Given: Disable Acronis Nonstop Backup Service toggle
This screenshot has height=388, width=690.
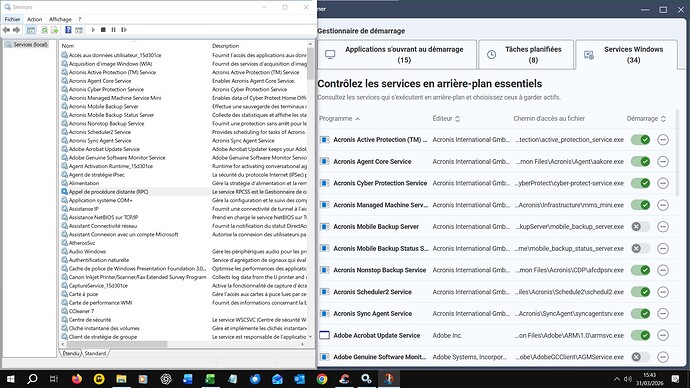Looking at the screenshot, I should 640,270.
